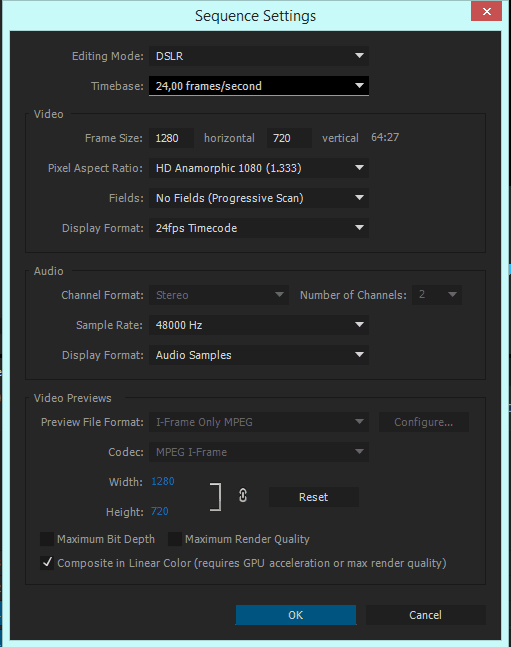Click the OK button
Viewport: 511px width, 647px height.
point(296,615)
